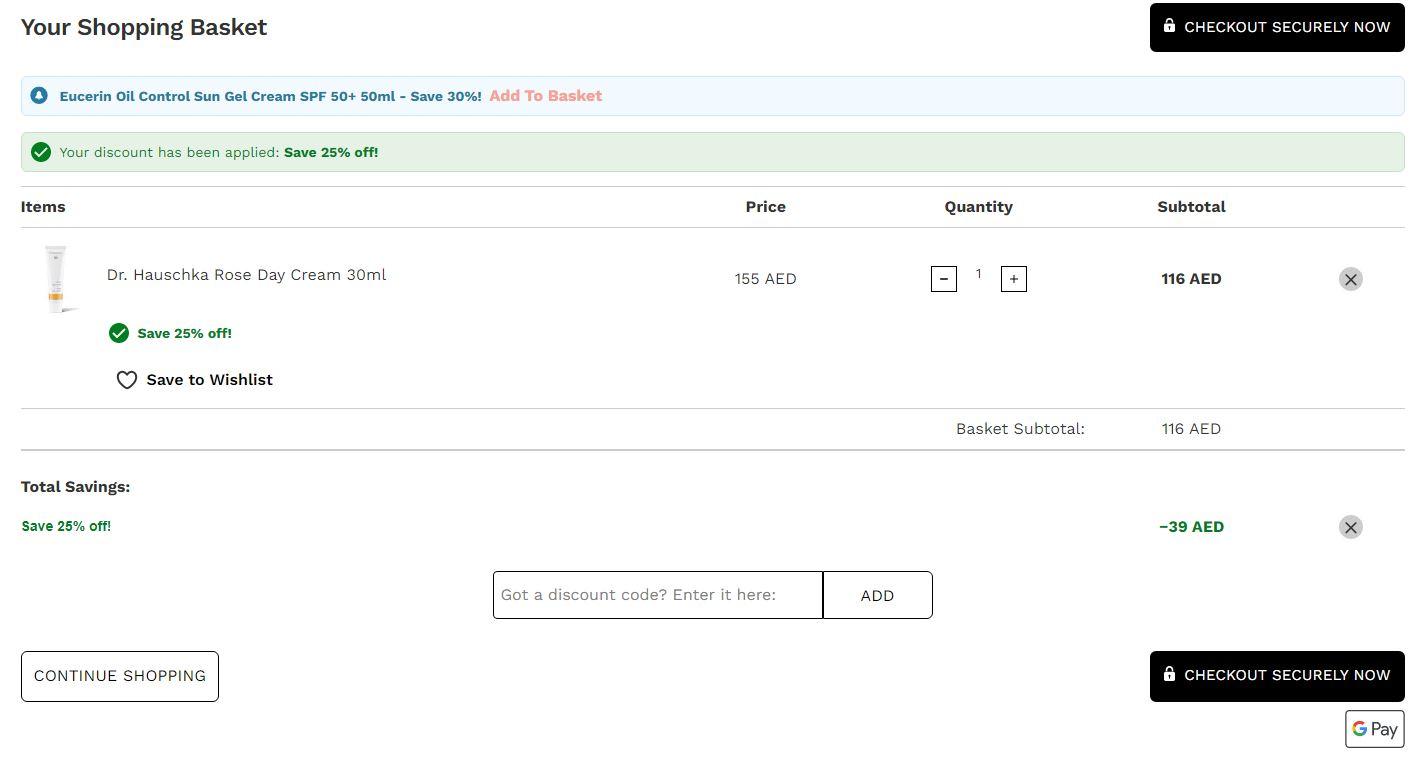Click the bold Save 25% off! in the green banner
Screen dimensions: 1421x774
coord(331,152)
